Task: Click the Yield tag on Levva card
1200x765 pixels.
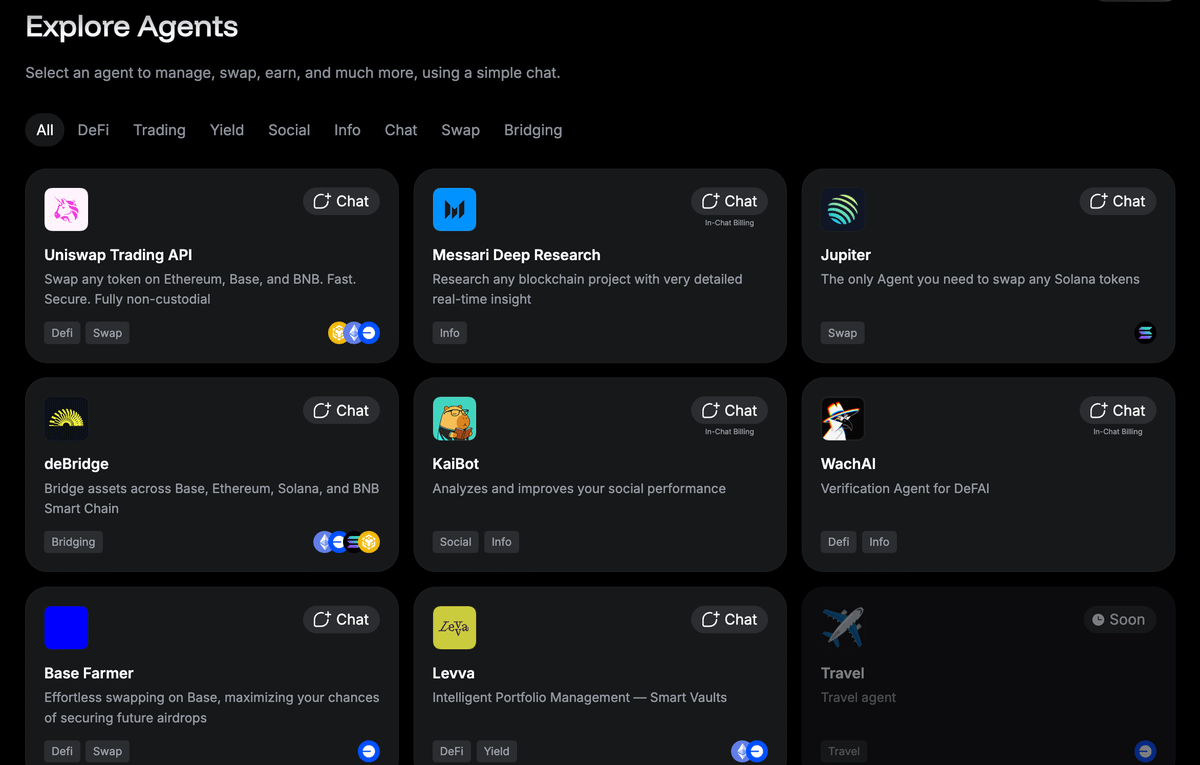Action: 497,751
